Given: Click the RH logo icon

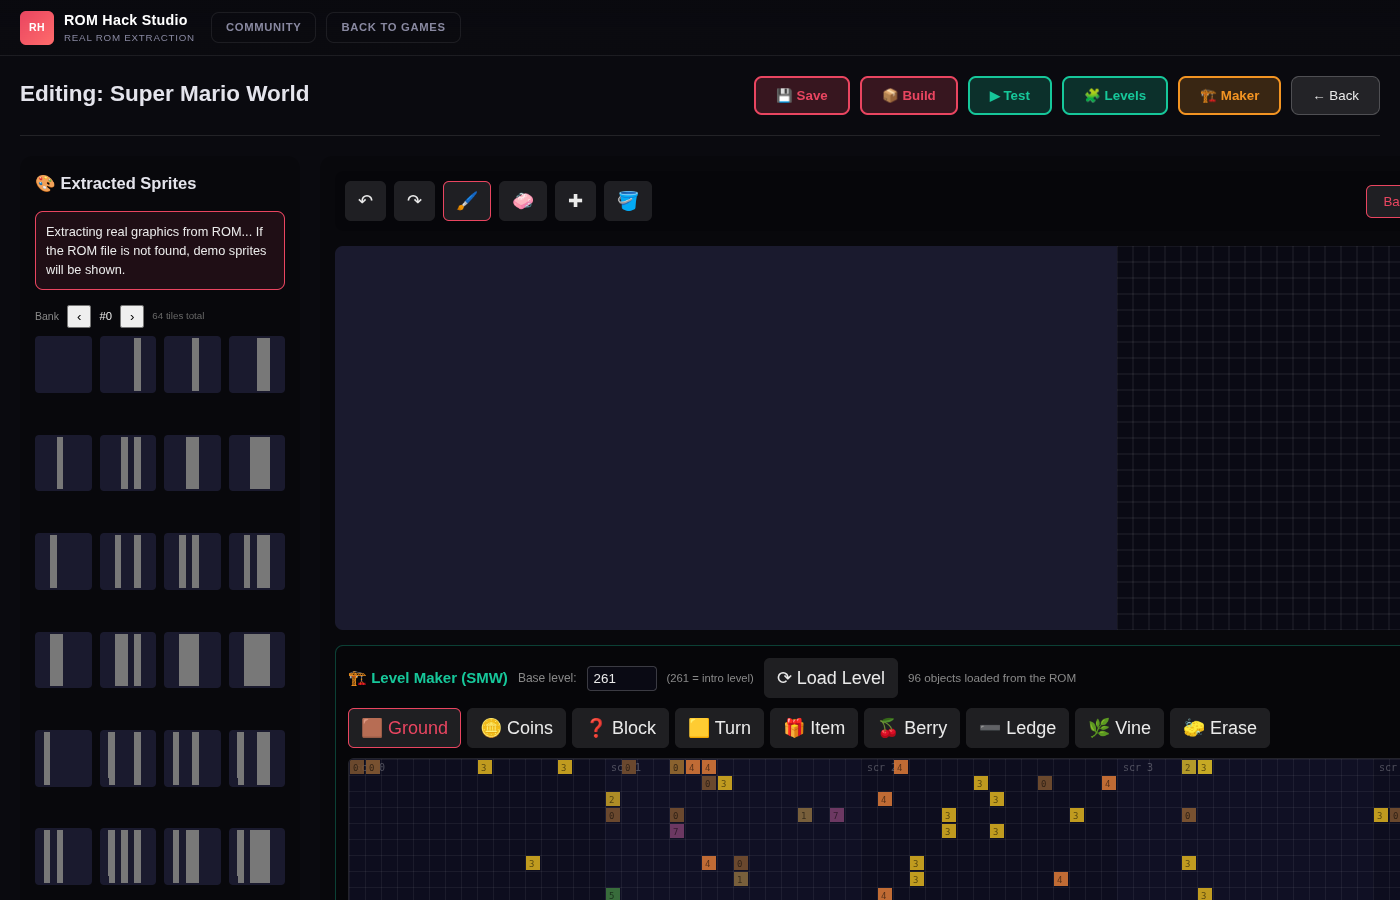Looking at the screenshot, I should tap(37, 28).
